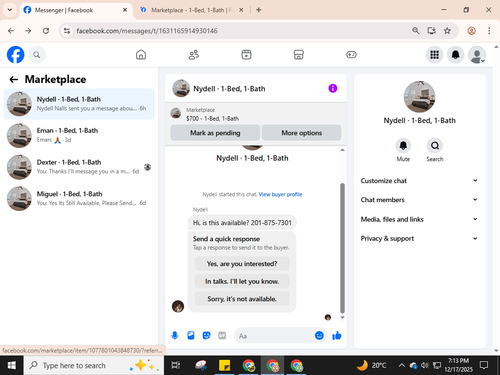Expand Media, files and links section
This screenshot has height=375, width=500.
[419, 219]
